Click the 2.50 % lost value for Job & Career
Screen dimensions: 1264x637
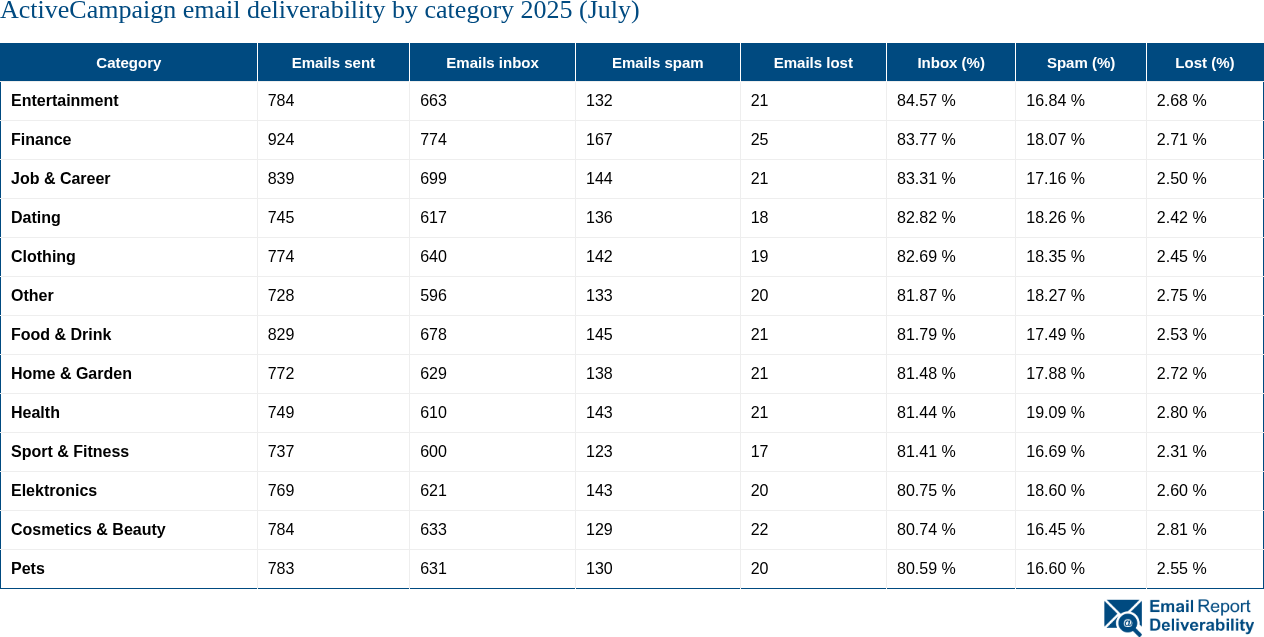click(1182, 179)
